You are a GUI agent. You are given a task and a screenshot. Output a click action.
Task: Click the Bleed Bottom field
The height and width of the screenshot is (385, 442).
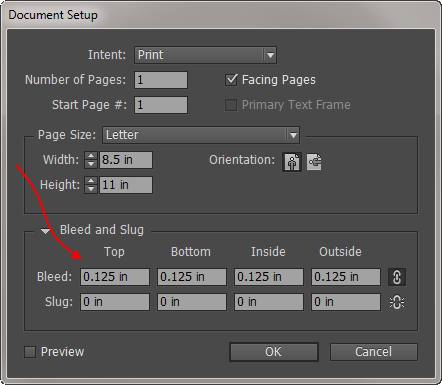(x=192, y=277)
